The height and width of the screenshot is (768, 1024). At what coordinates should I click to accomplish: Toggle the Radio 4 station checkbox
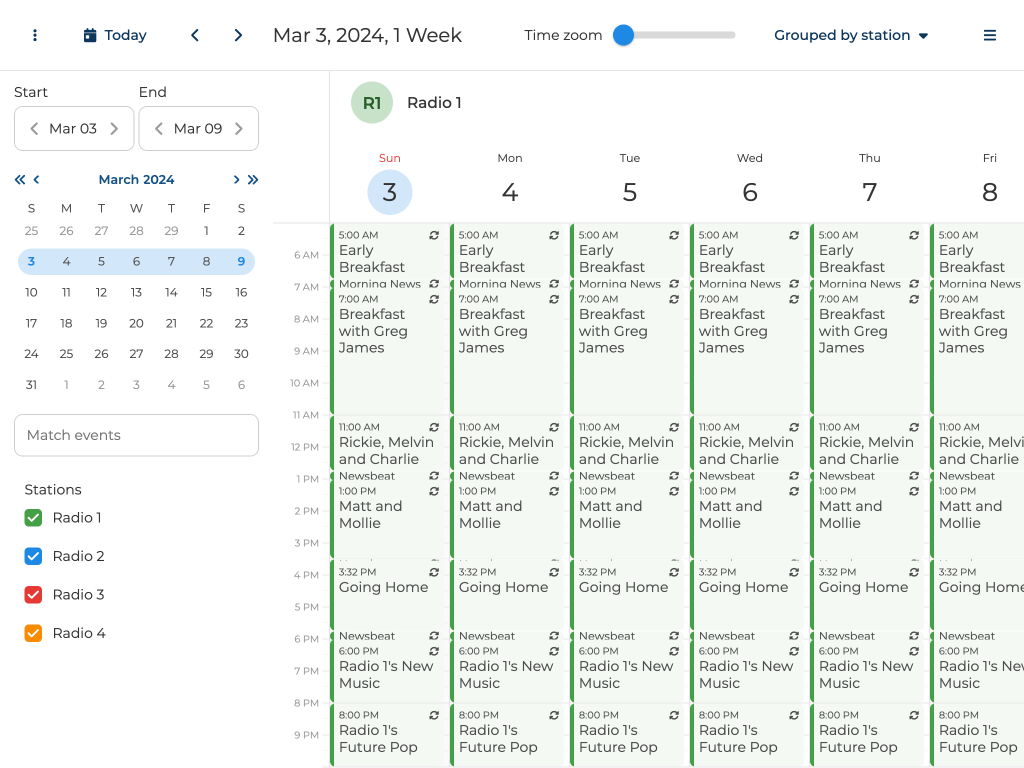pos(33,633)
